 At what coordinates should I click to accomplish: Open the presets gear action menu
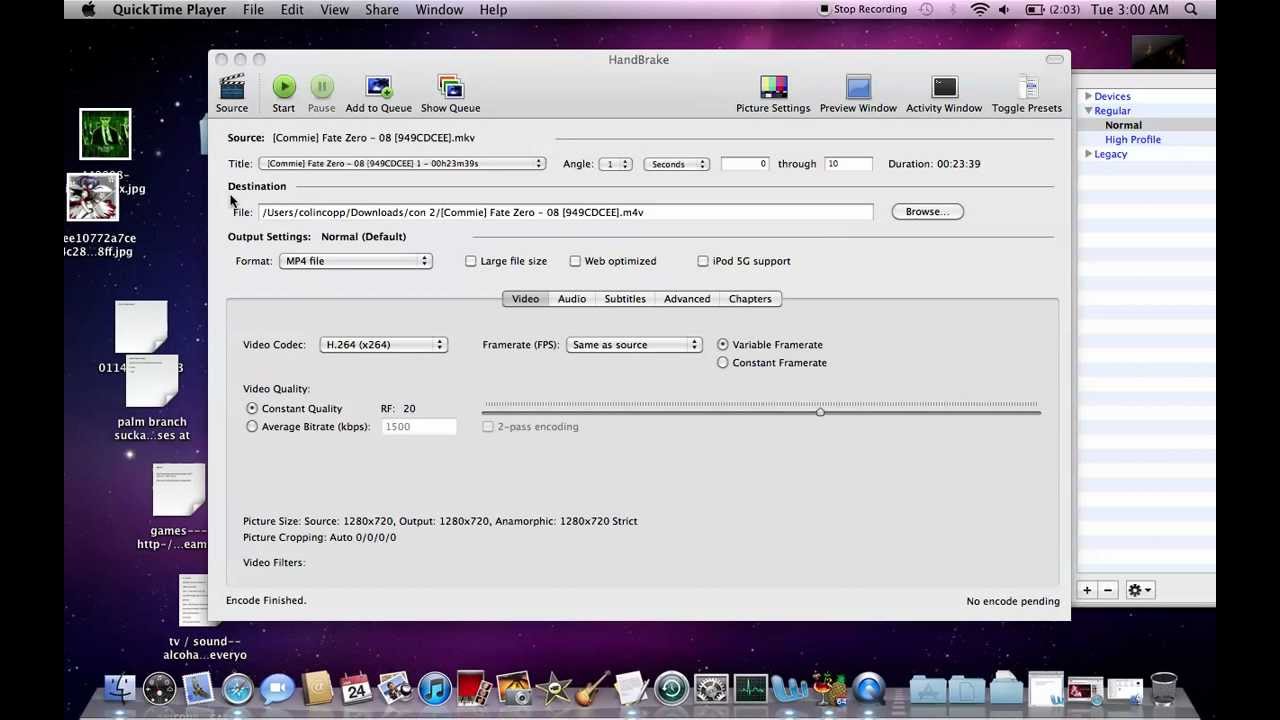1139,590
